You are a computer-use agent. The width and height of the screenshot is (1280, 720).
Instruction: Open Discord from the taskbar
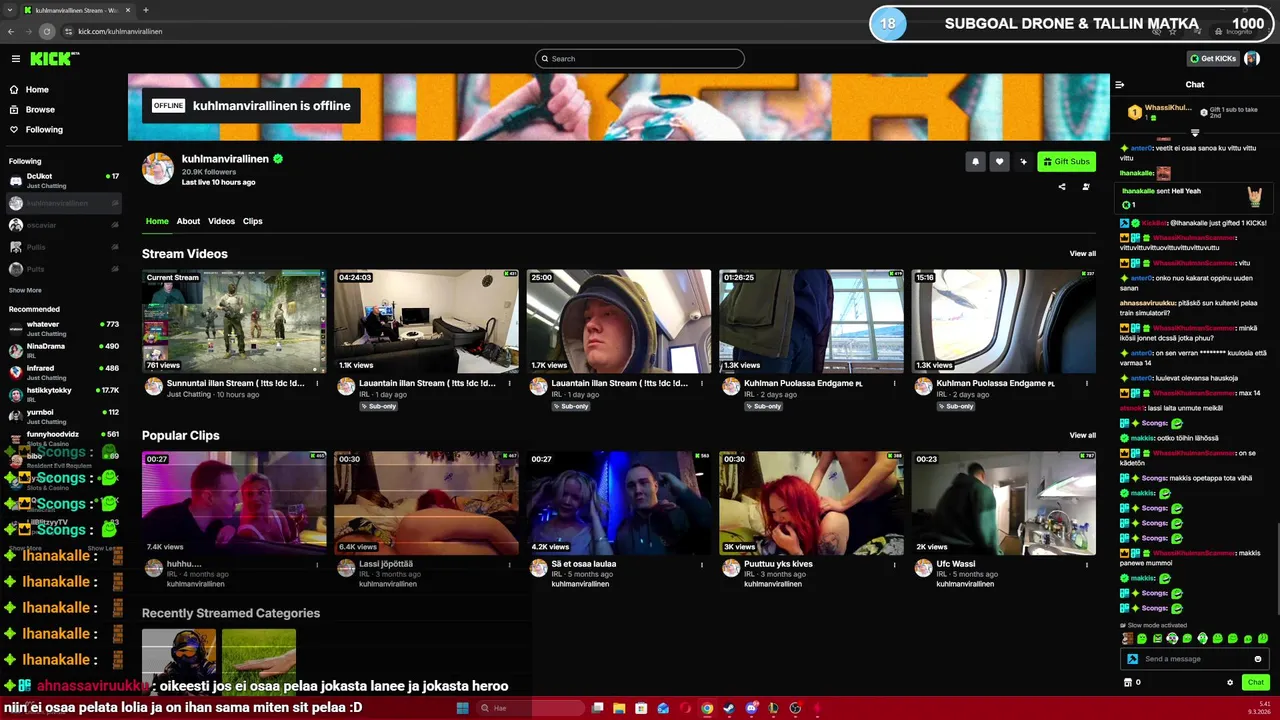752,708
